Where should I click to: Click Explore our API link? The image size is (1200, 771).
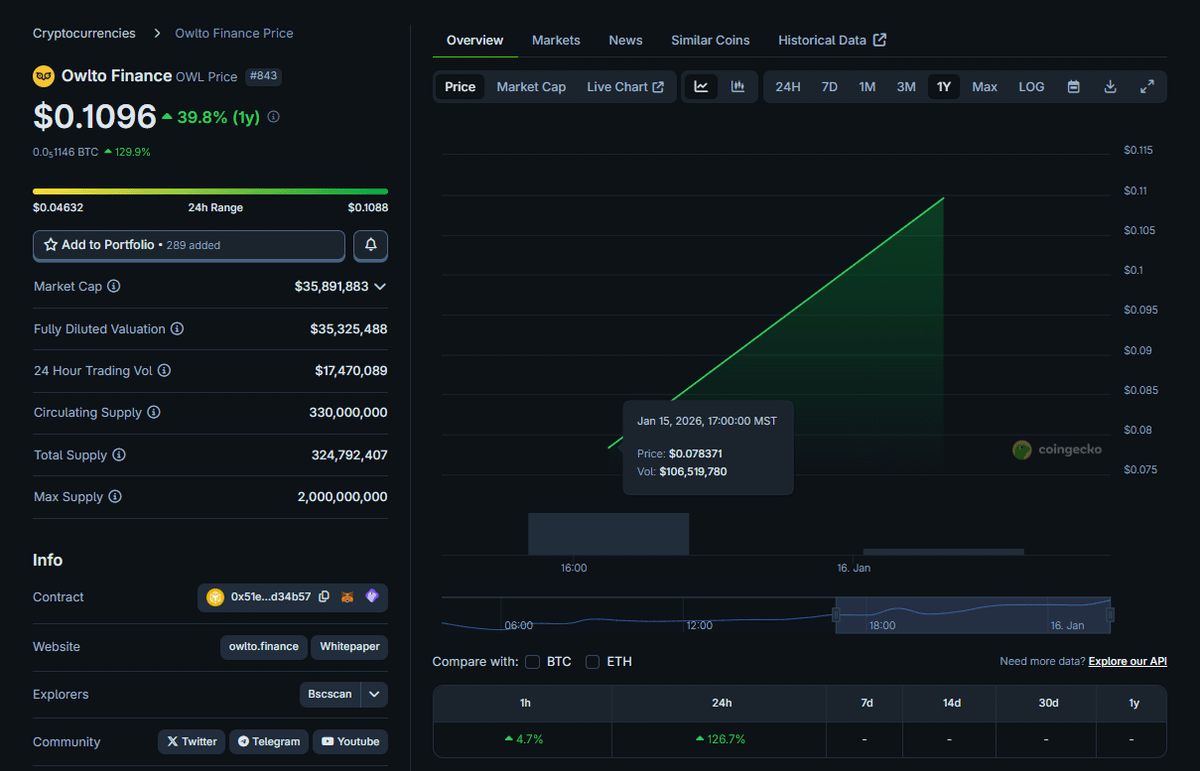tap(1128, 661)
